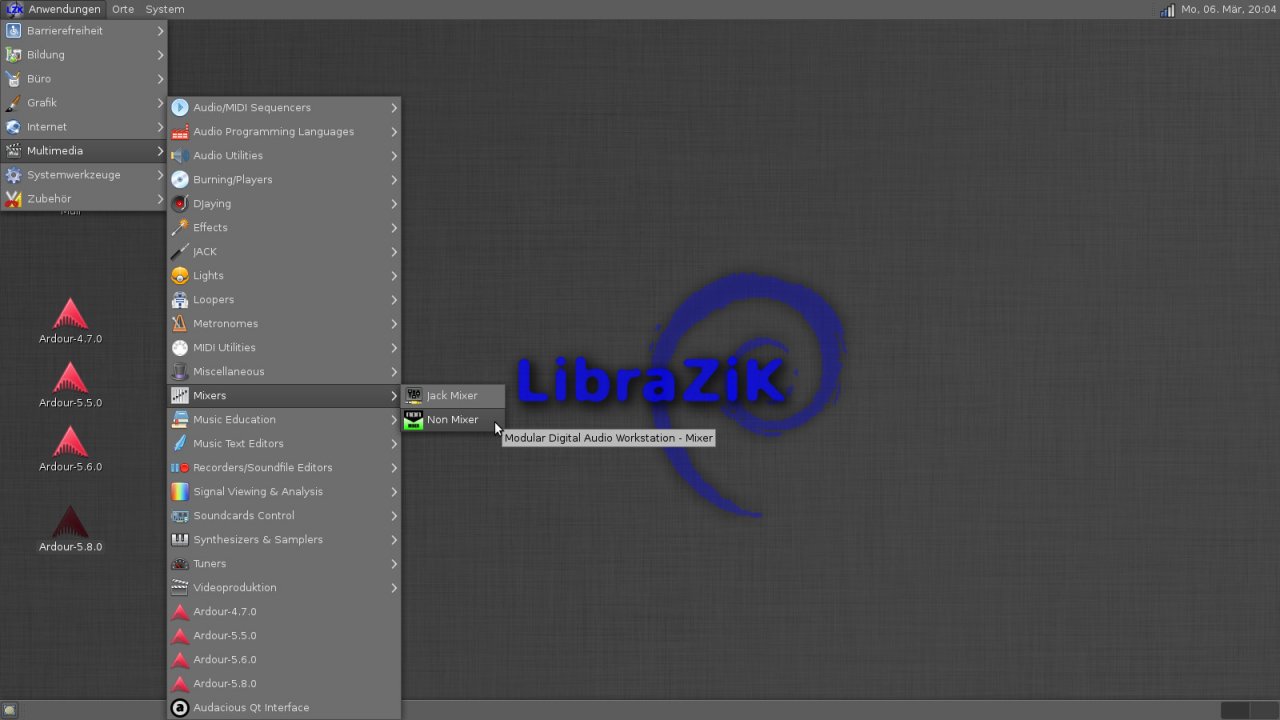Expand the Miscellaneous submenu arrow
Image resolution: width=1280 pixels, height=720 pixels.
tap(394, 372)
